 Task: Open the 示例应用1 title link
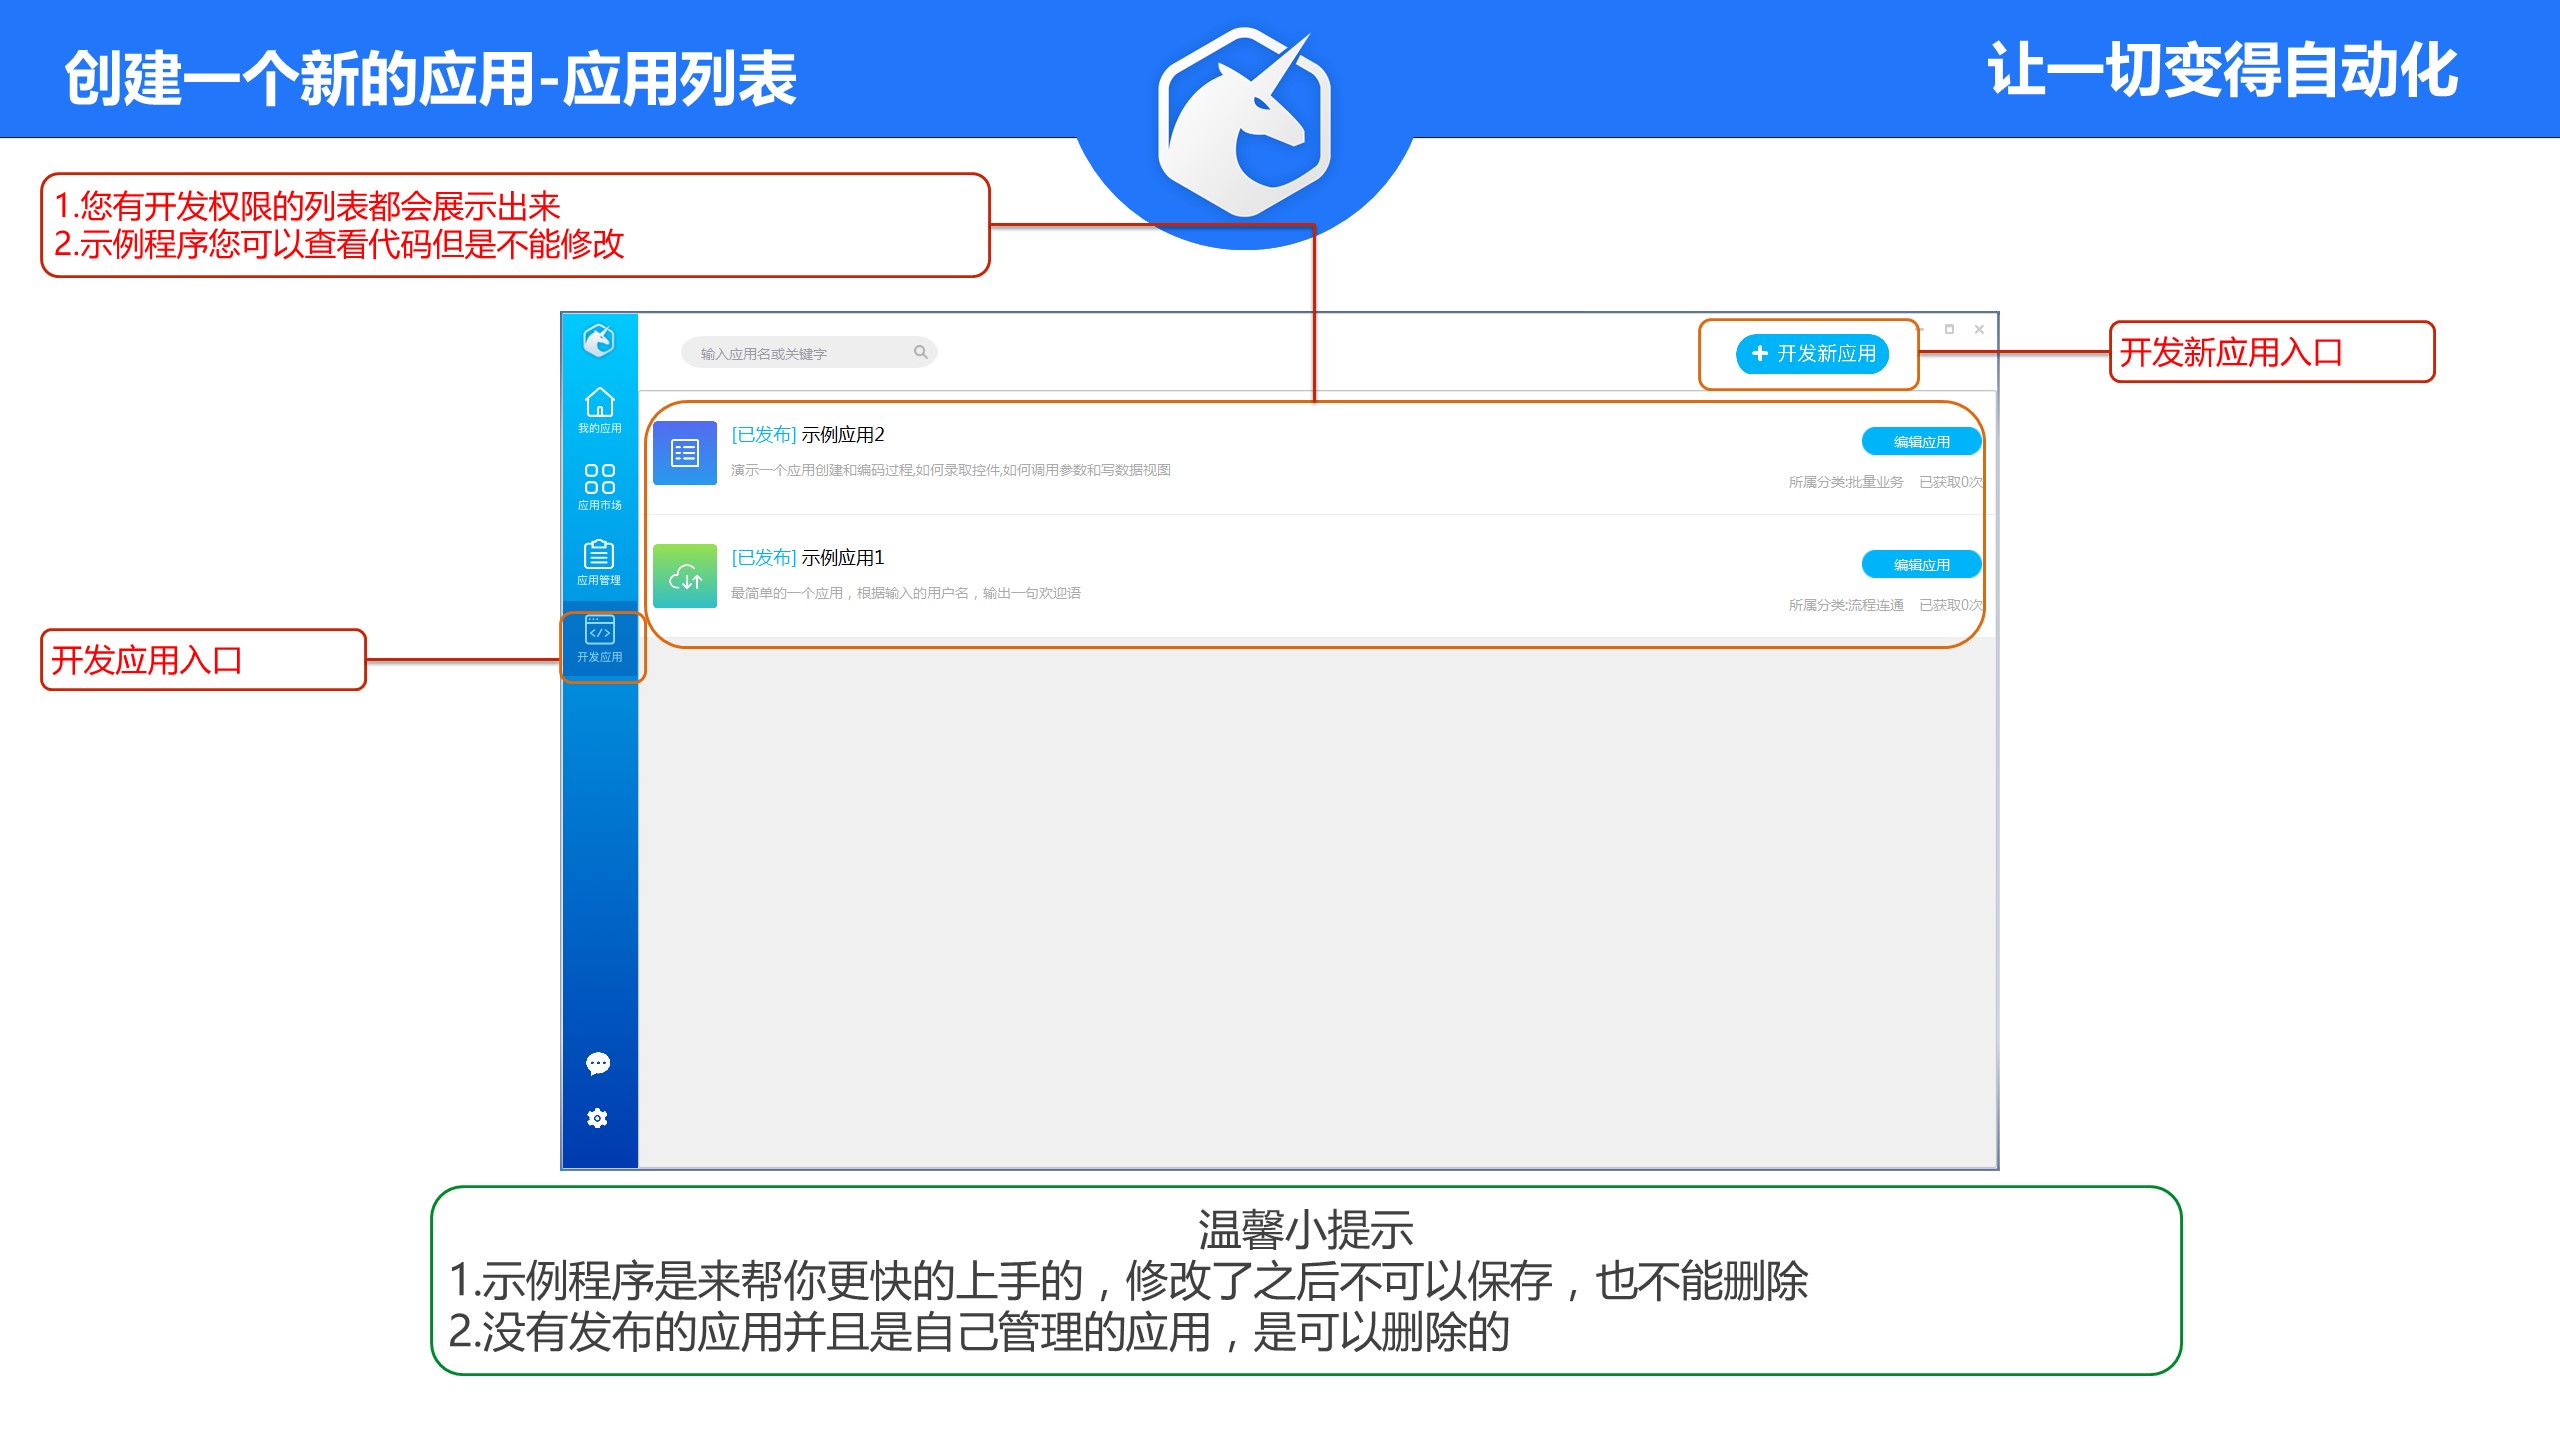point(842,558)
